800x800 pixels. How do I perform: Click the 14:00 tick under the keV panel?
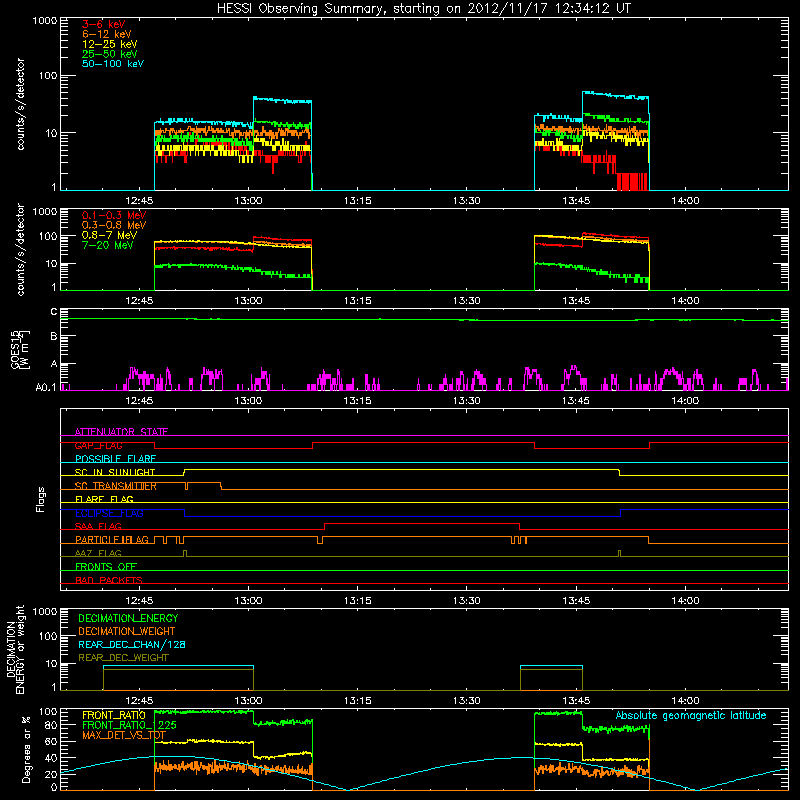tap(685, 201)
